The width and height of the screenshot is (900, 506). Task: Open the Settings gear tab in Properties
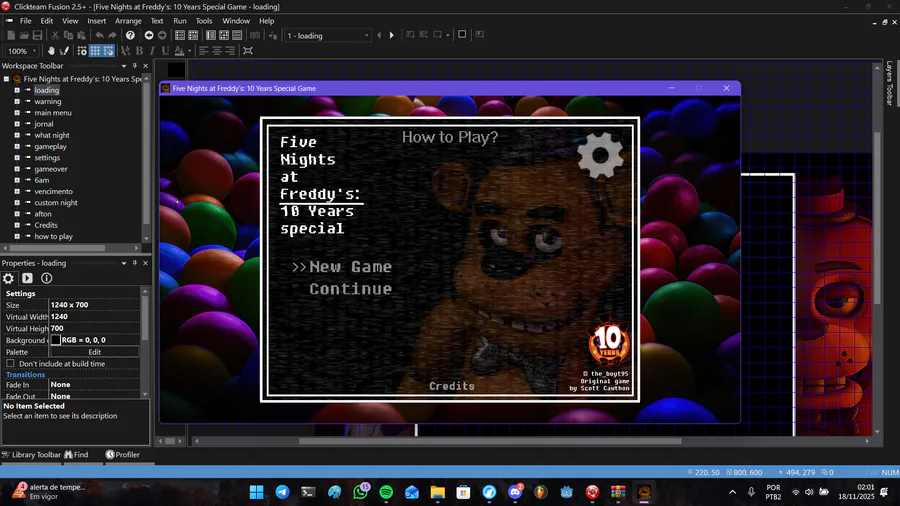pos(8,278)
